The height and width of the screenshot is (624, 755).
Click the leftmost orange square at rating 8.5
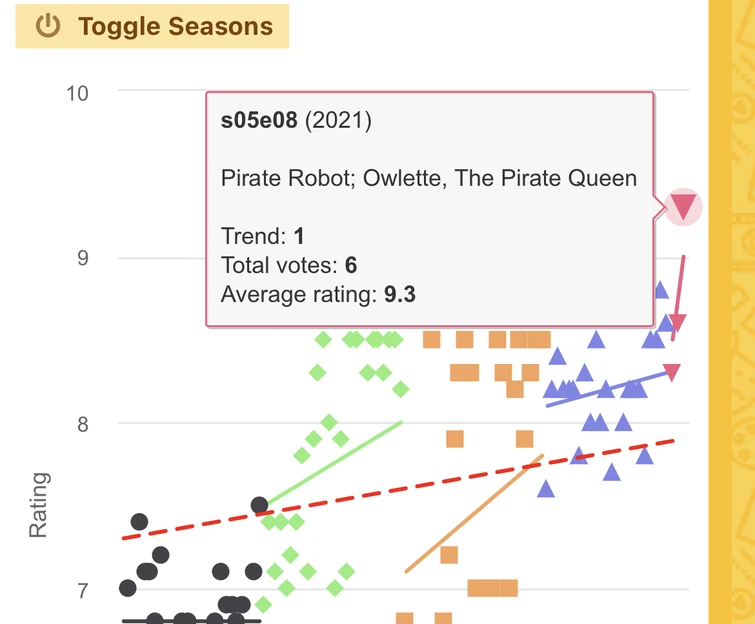pos(432,340)
